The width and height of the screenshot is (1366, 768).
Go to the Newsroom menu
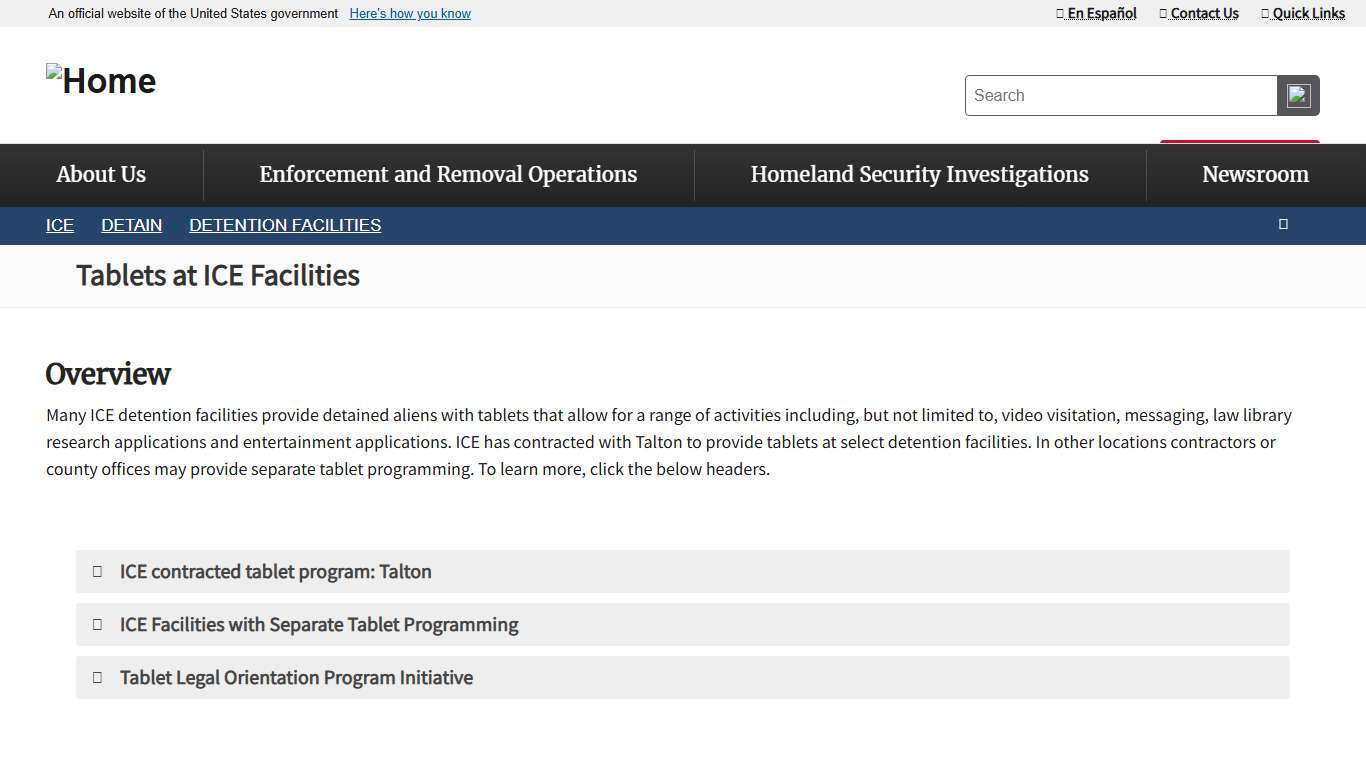point(1255,174)
